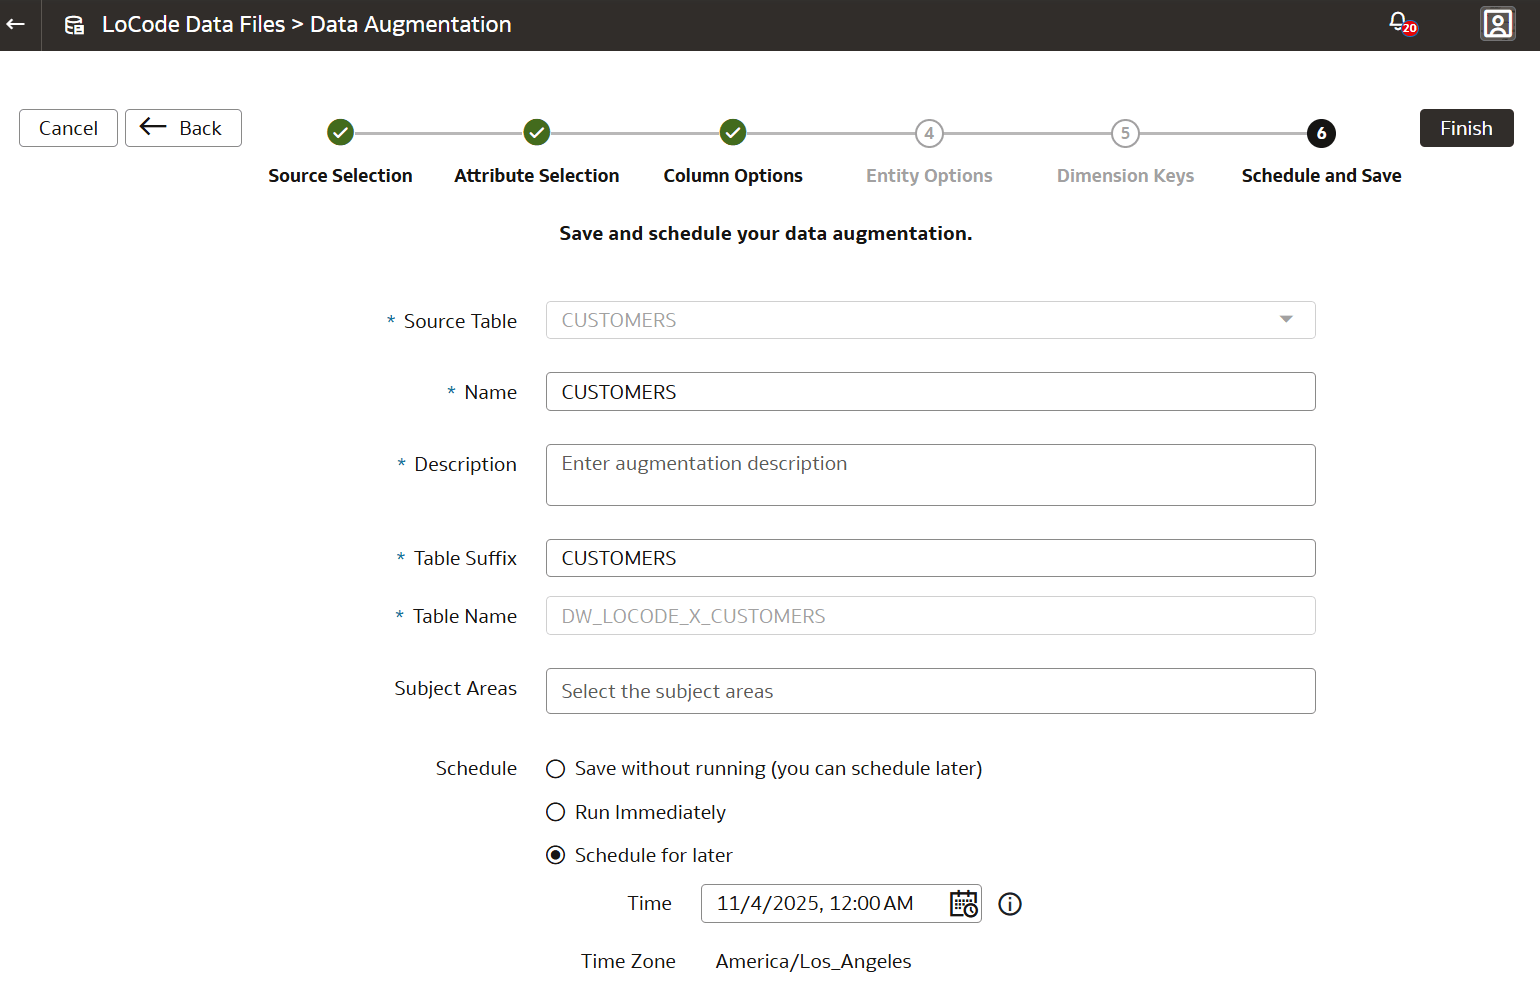Select the Run Immediately option
This screenshot has height=1005, width=1540.
pos(556,812)
